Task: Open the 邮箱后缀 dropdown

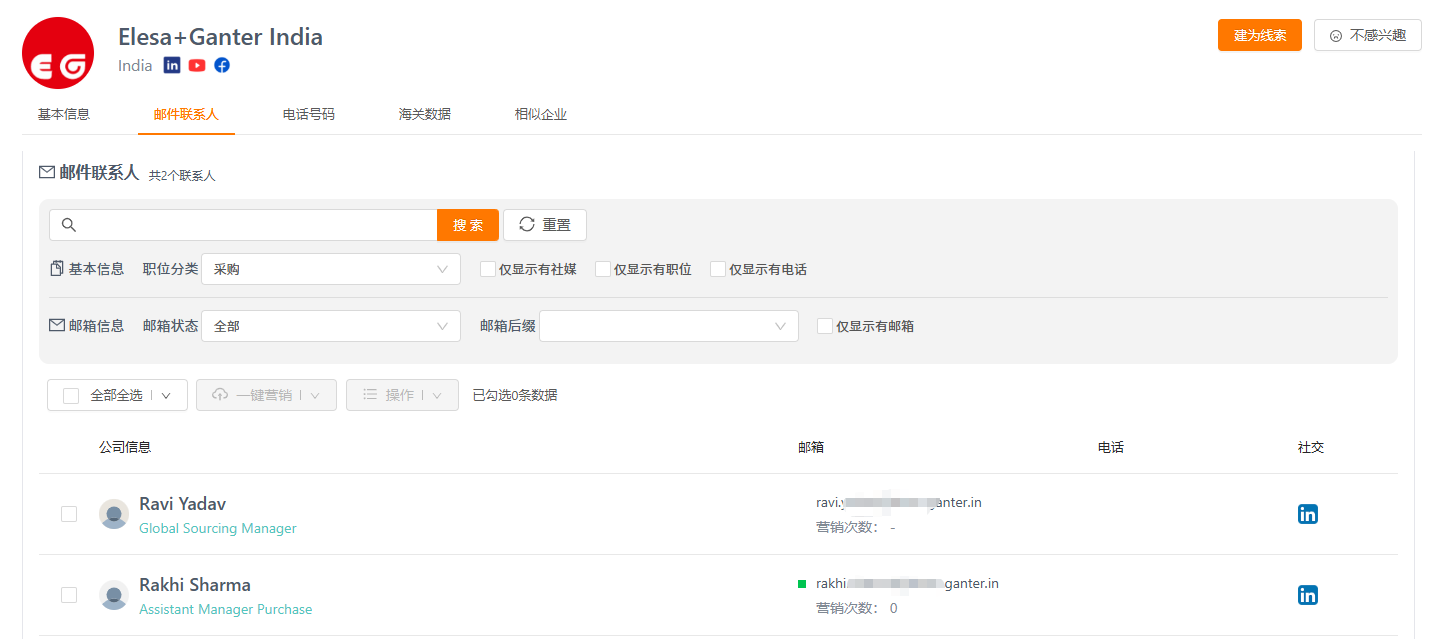Action: coord(669,326)
